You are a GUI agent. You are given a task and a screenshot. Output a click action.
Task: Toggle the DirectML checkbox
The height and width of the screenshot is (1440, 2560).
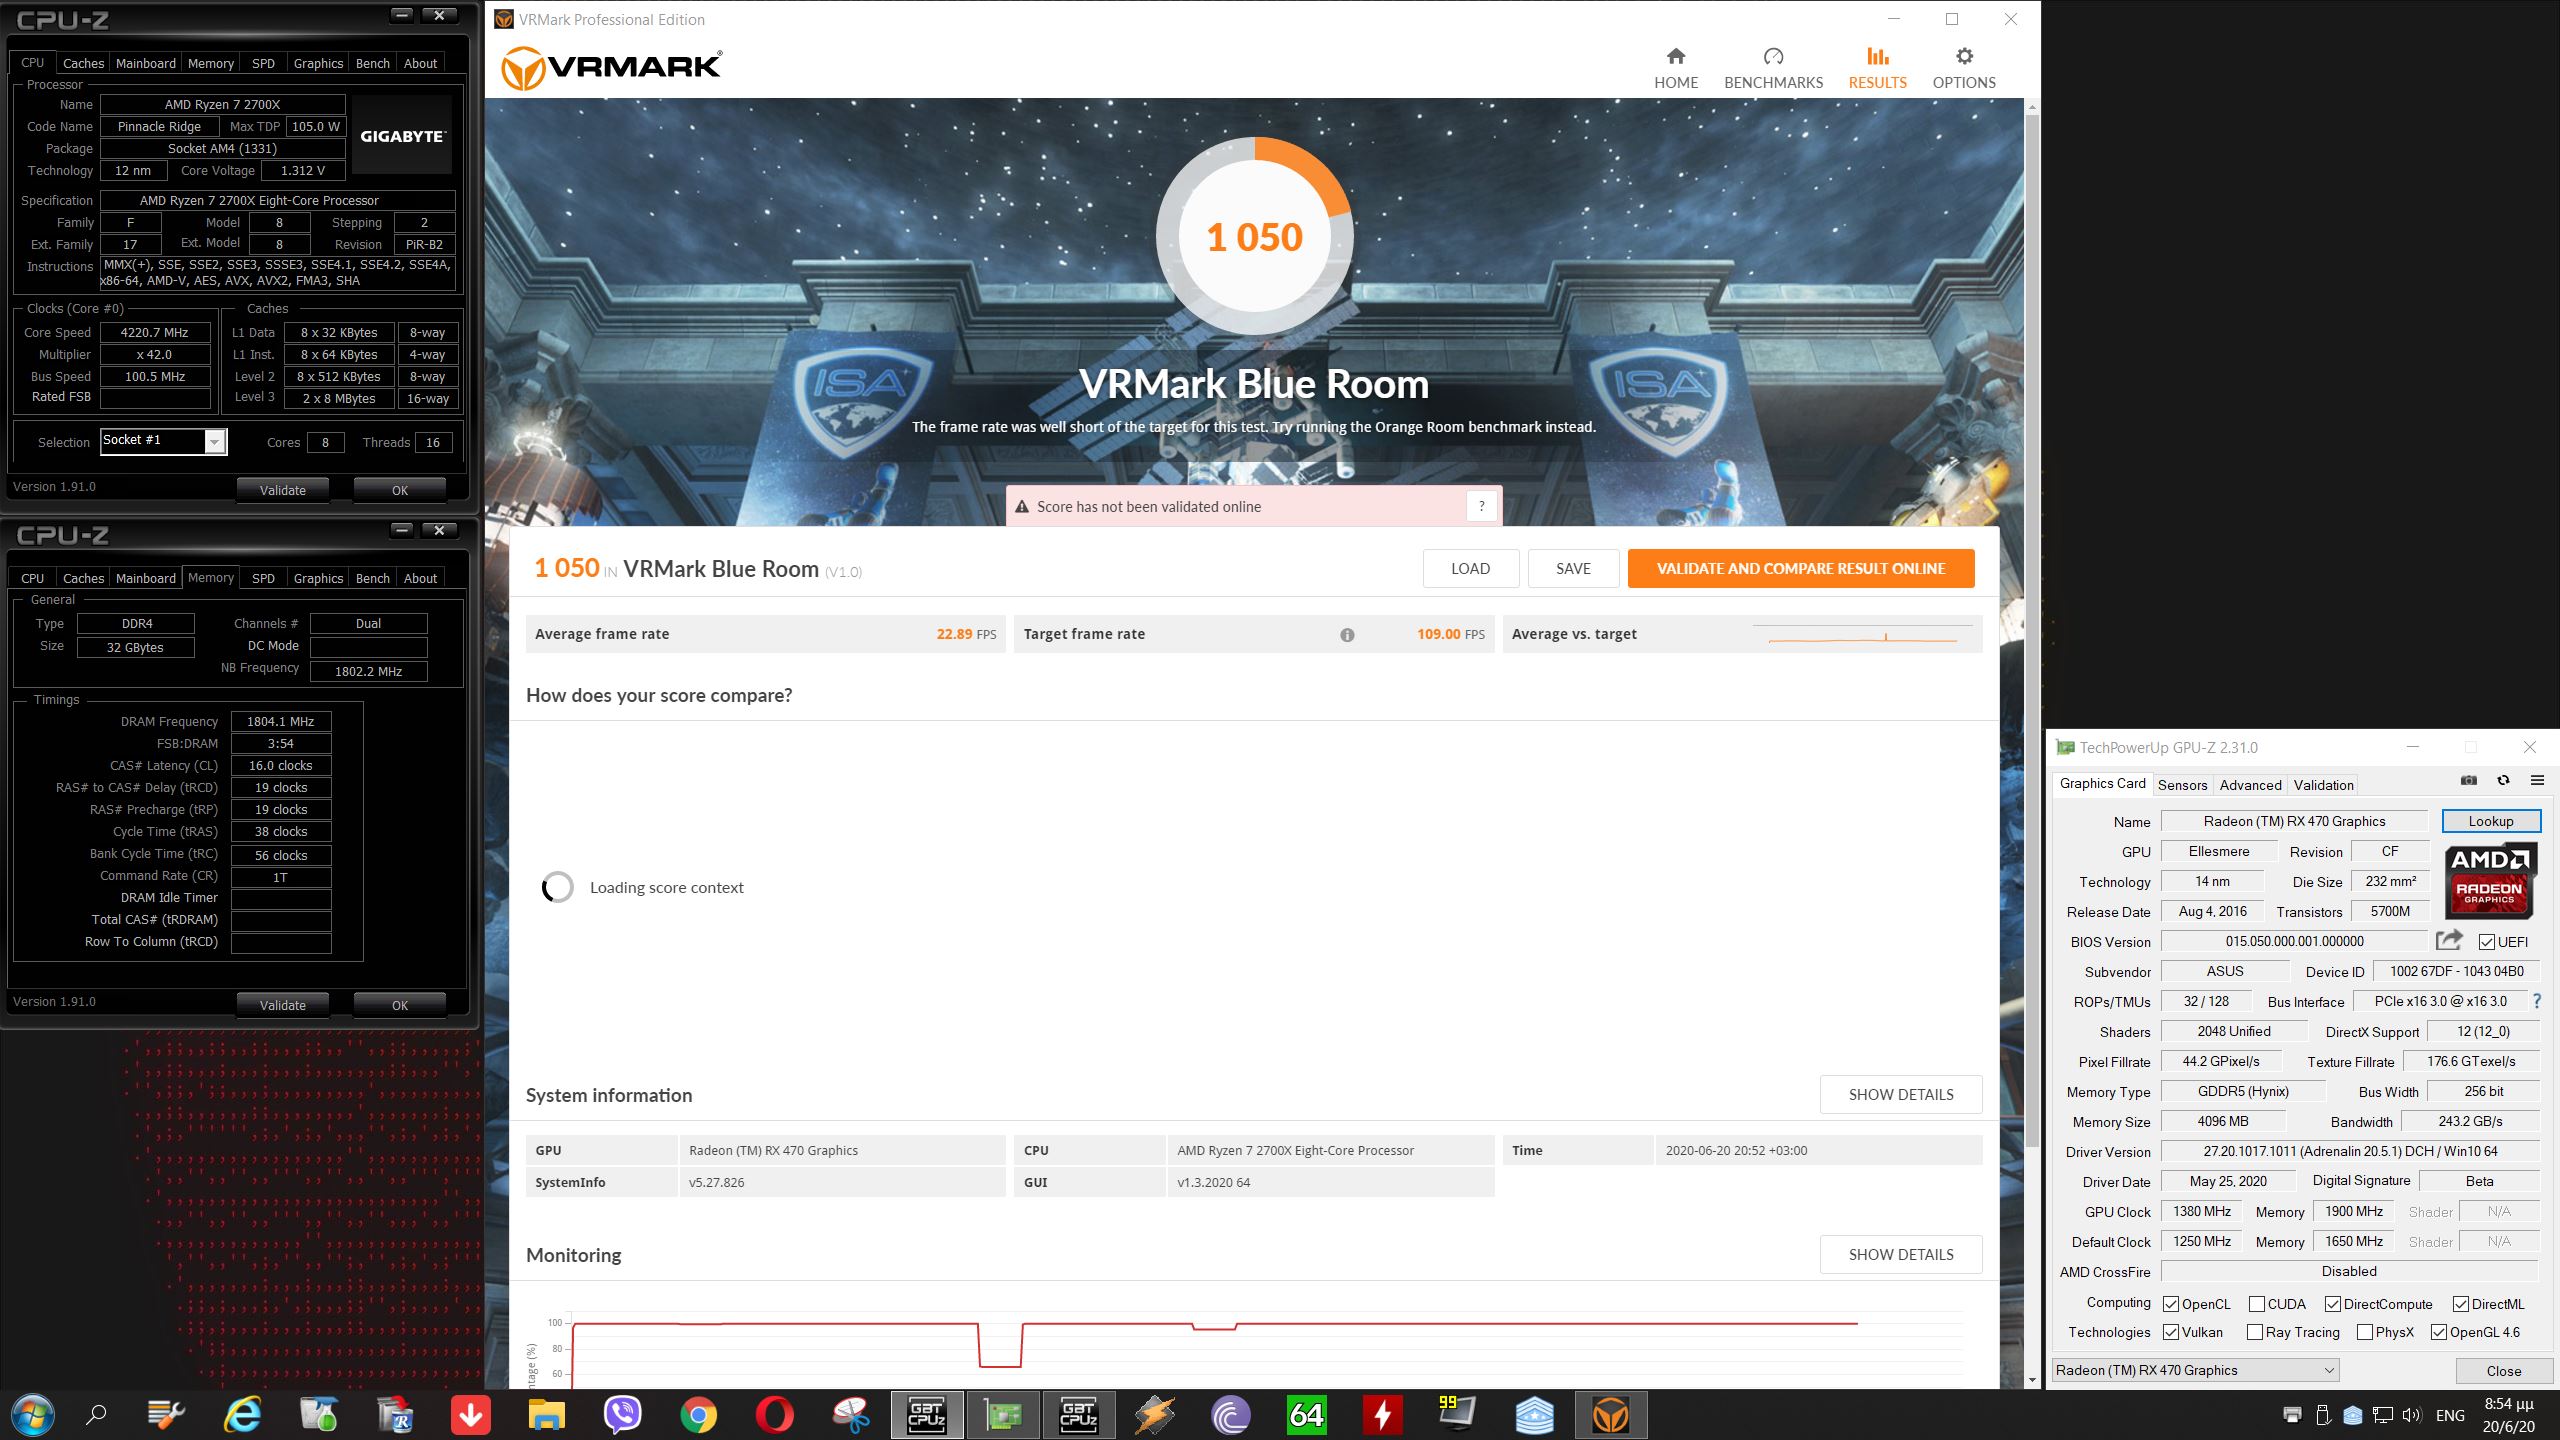[2461, 1304]
